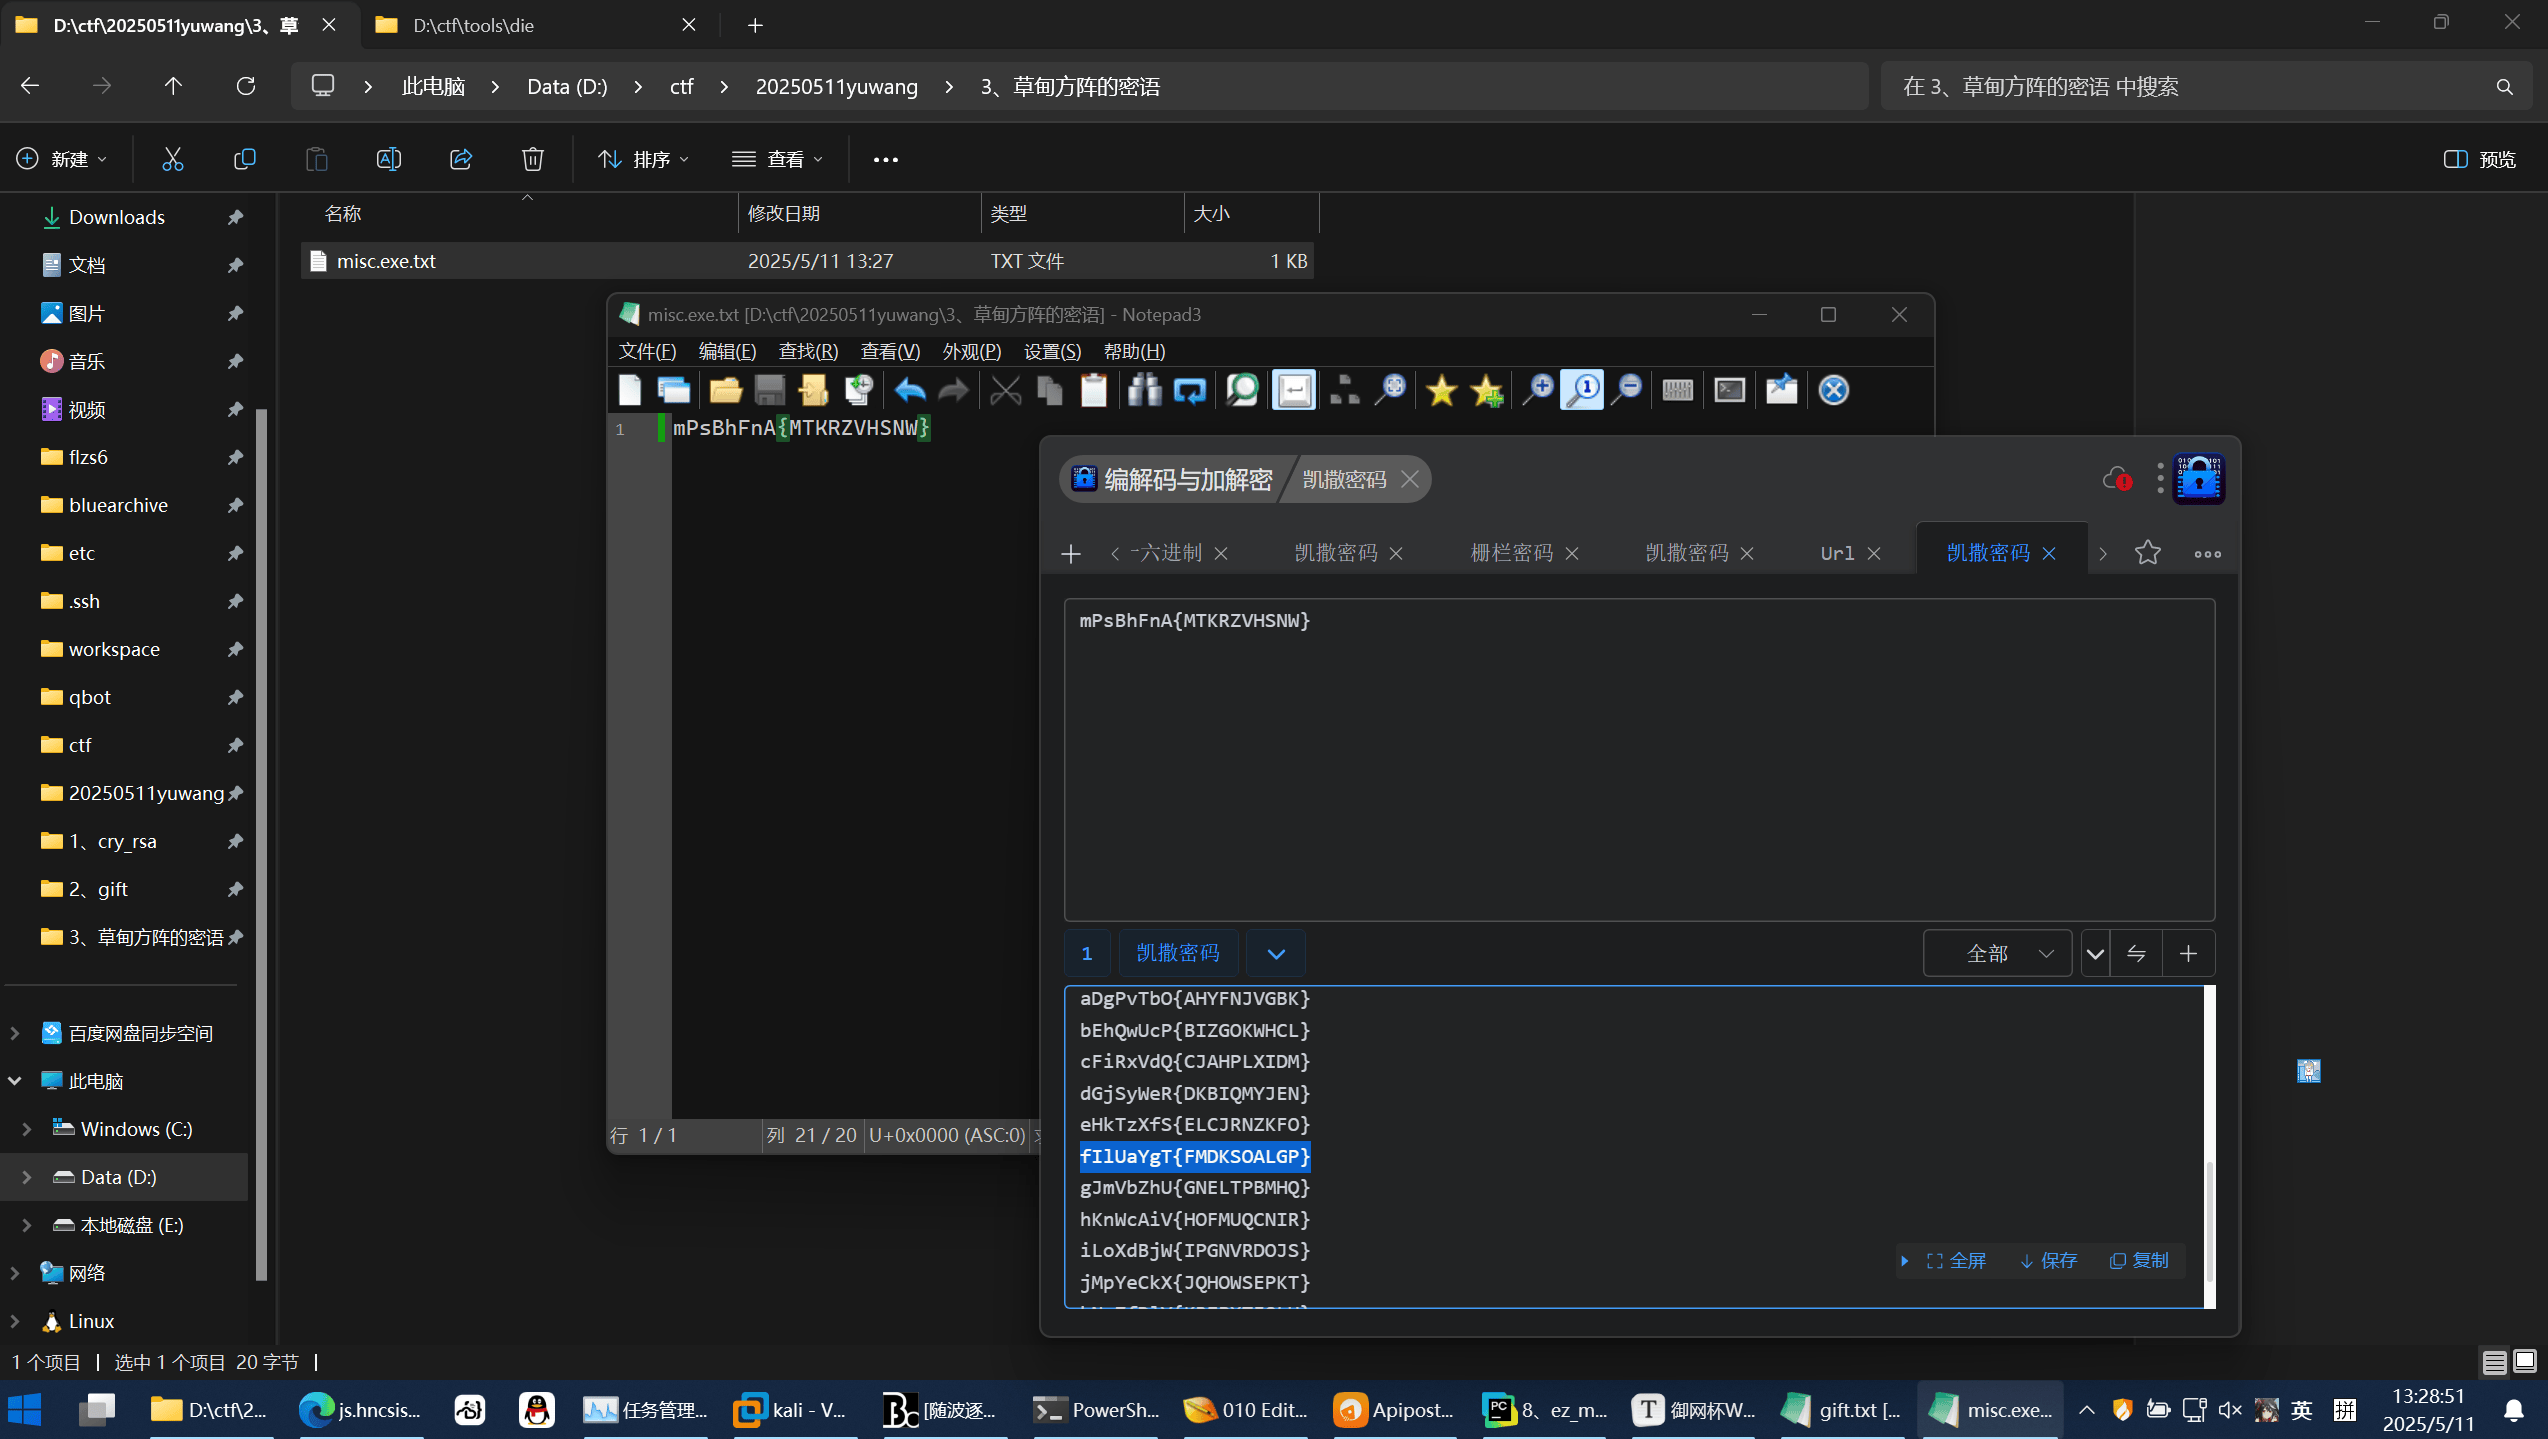Click the Undo arrow in Notepad3 toolbar
This screenshot has width=2548, height=1439.
point(909,390)
